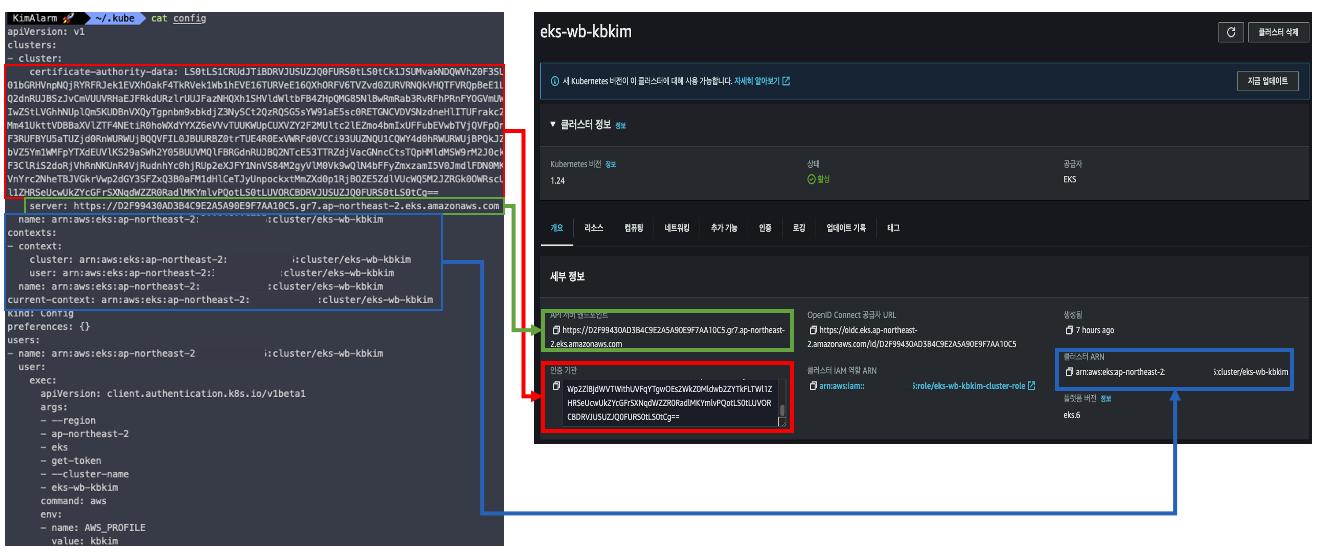Image resolution: width=1325 pixels, height=557 pixels.
Task: Click the '- --cluster-name' argument line
Action: (85, 474)
